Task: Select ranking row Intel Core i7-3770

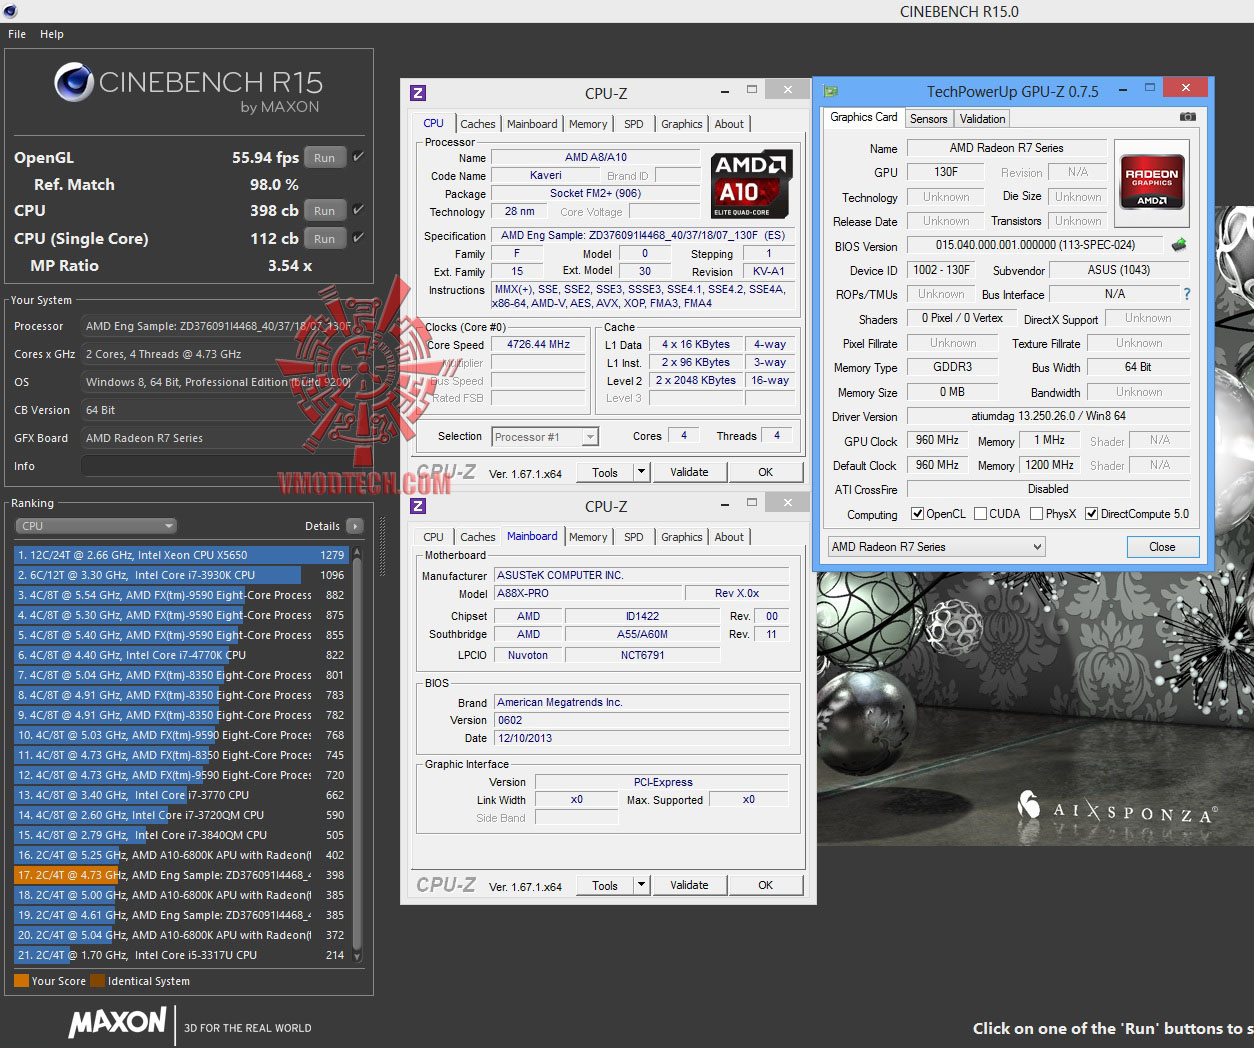Action: click(x=180, y=795)
